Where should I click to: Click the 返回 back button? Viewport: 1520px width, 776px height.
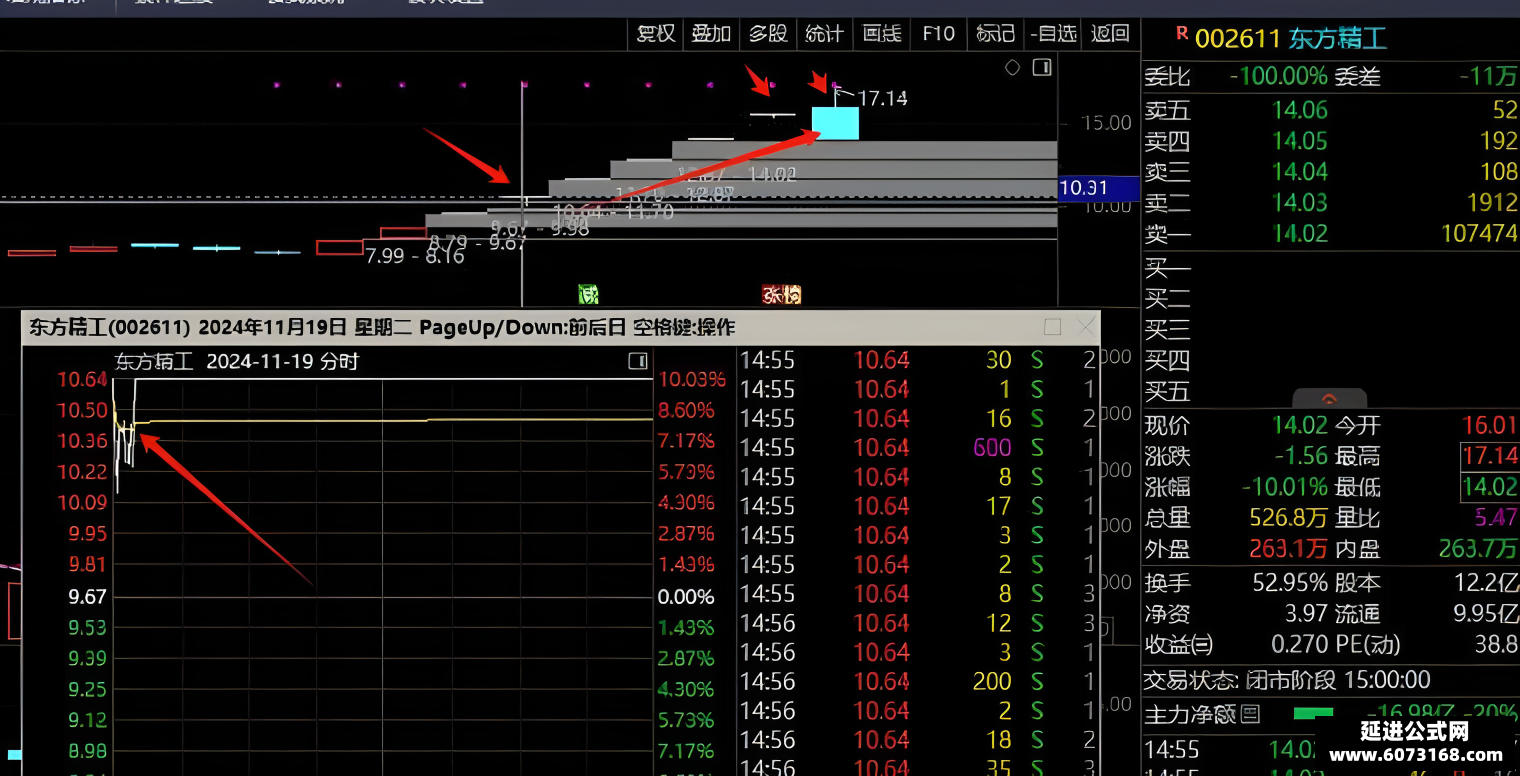[x=1110, y=34]
